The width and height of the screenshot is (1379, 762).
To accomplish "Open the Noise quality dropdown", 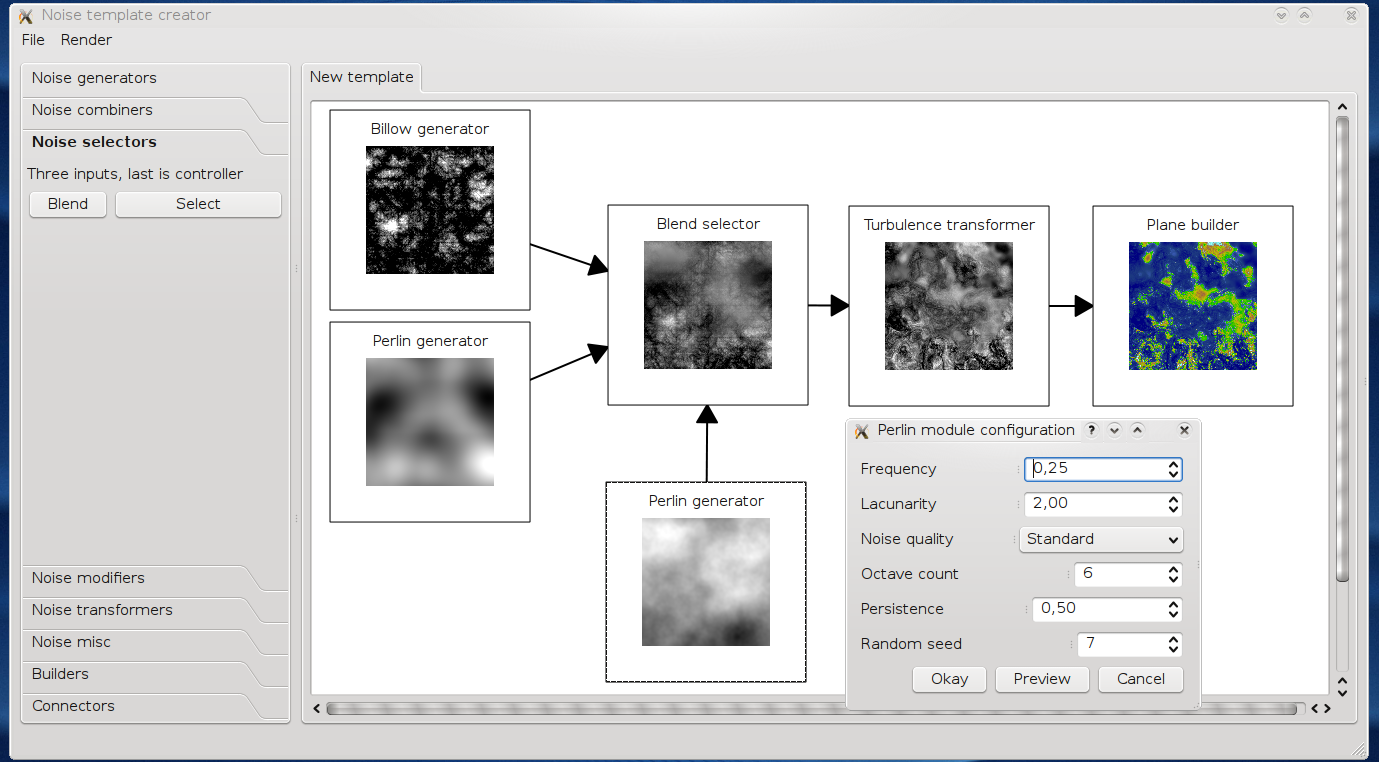I will pyautogui.click(x=1101, y=539).
